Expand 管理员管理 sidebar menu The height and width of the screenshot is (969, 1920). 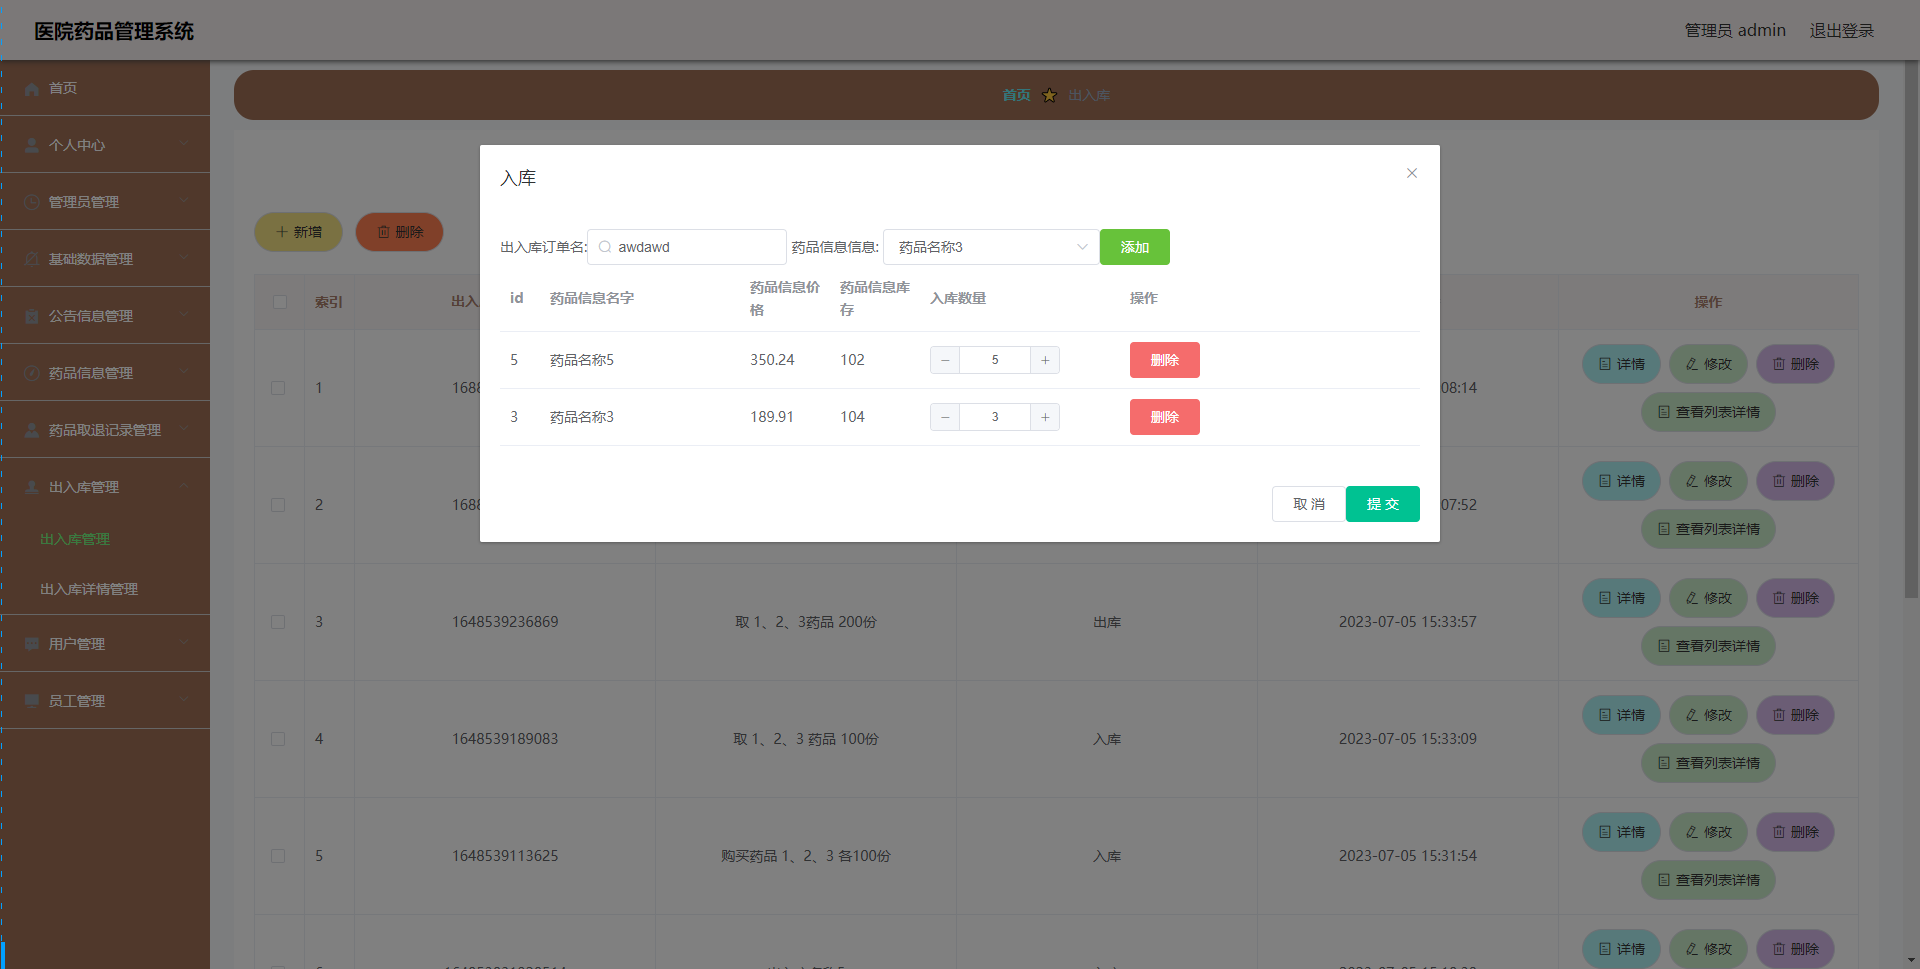[x=105, y=202]
